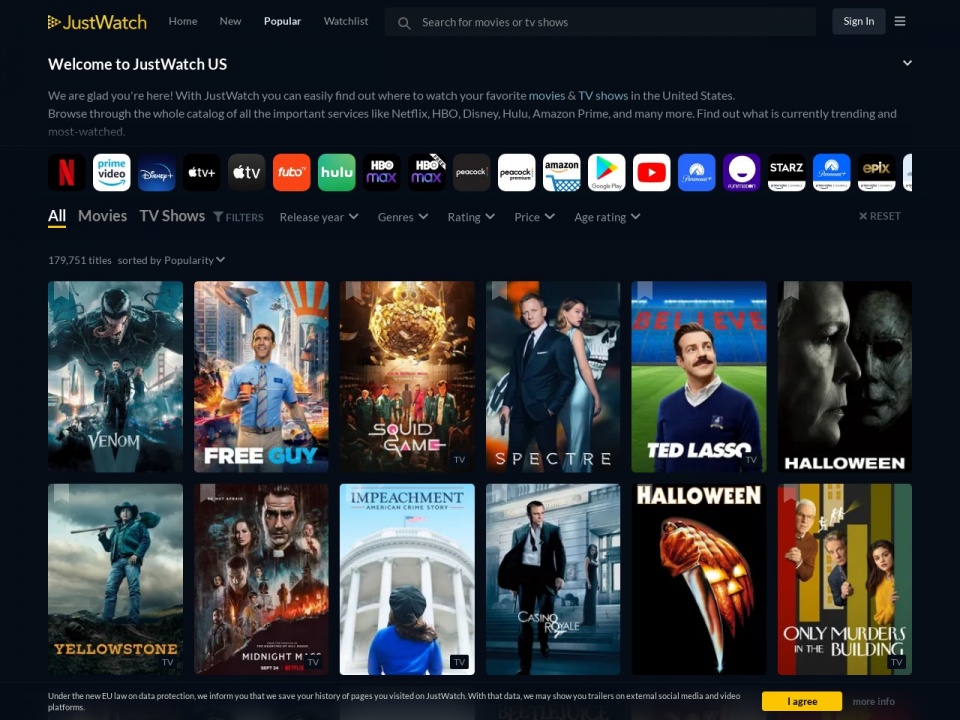Filter by the hulu provider icon
This screenshot has width=960, height=720.
coord(337,173)
